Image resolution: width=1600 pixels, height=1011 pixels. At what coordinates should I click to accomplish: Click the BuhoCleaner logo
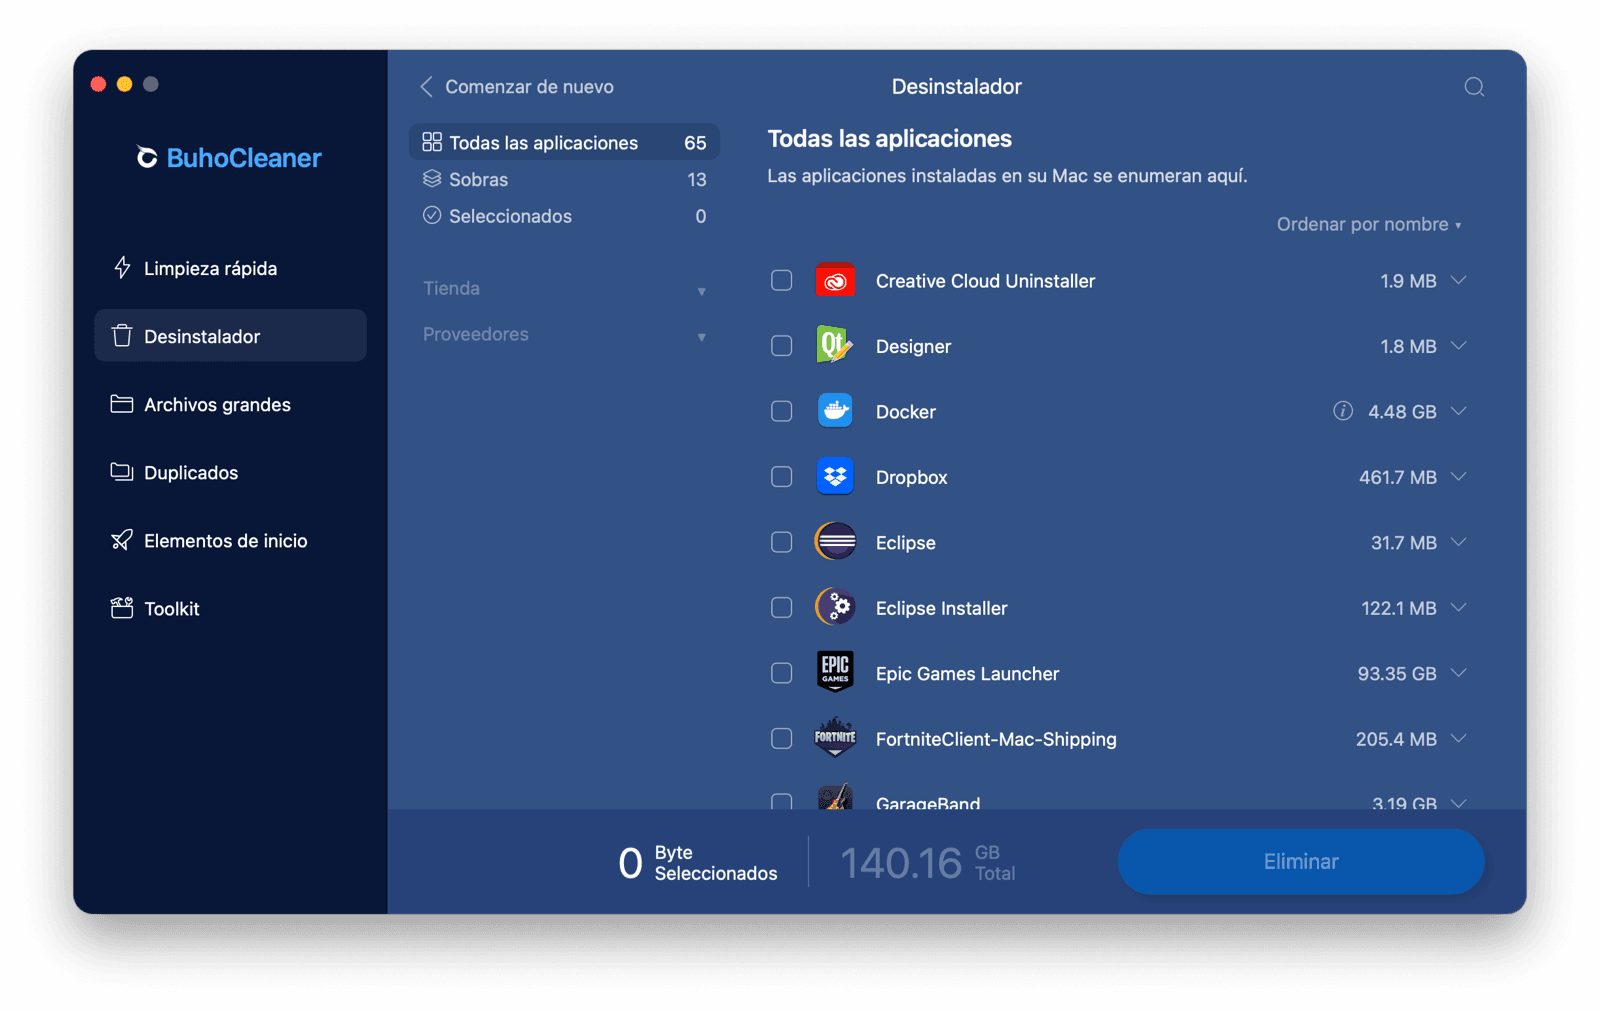pyautogui.click(x=228, y=157)
